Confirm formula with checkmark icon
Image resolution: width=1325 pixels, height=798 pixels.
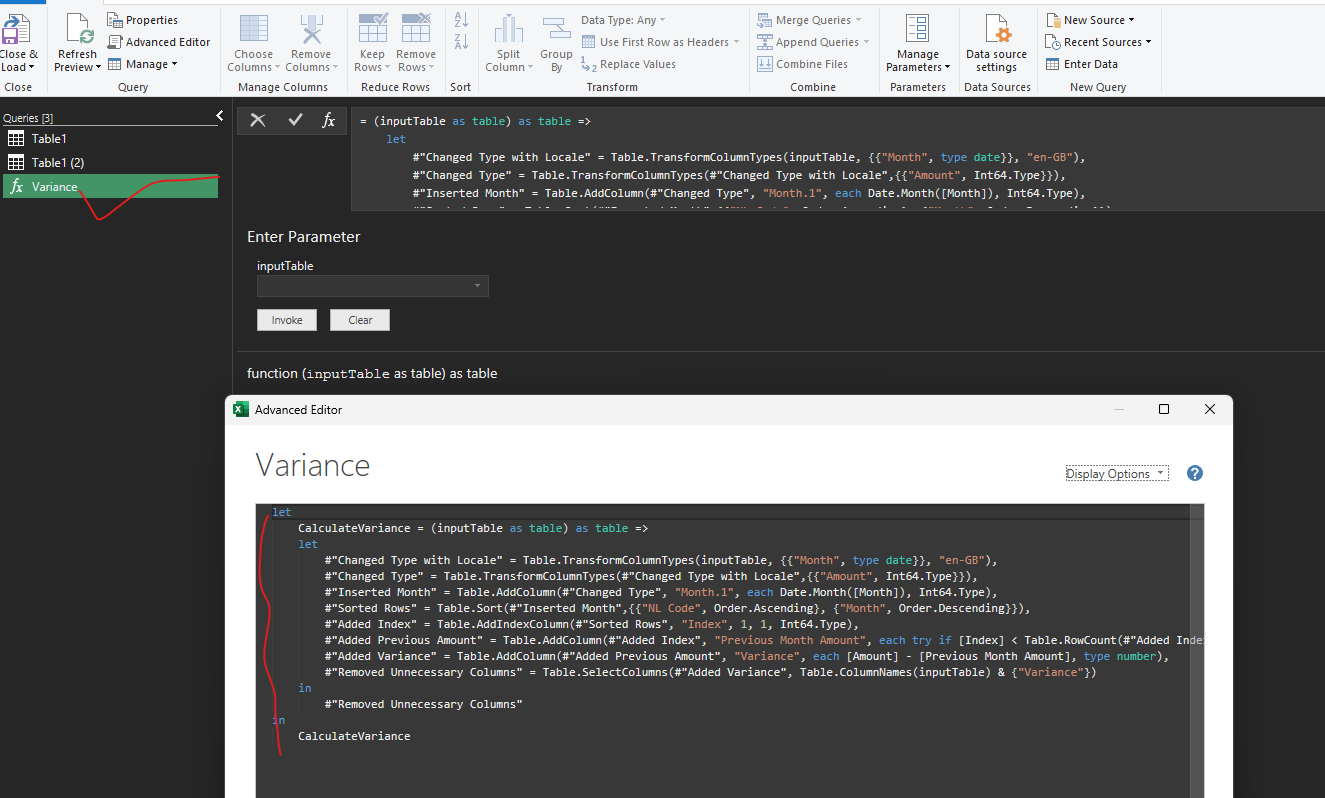click(295, 121)
